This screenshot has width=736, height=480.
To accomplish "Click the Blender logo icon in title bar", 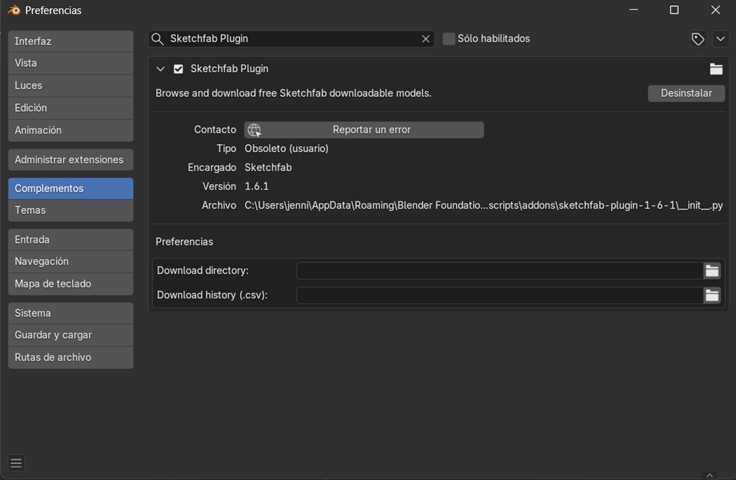I will point(14,10).
